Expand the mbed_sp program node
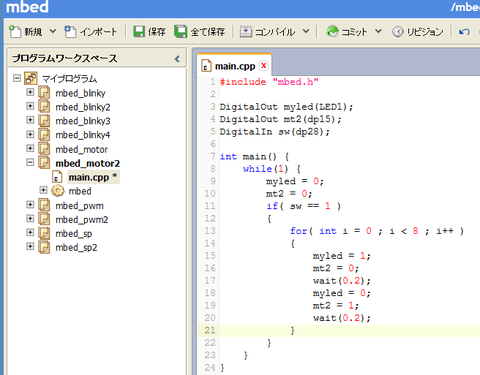 (30, 232)
